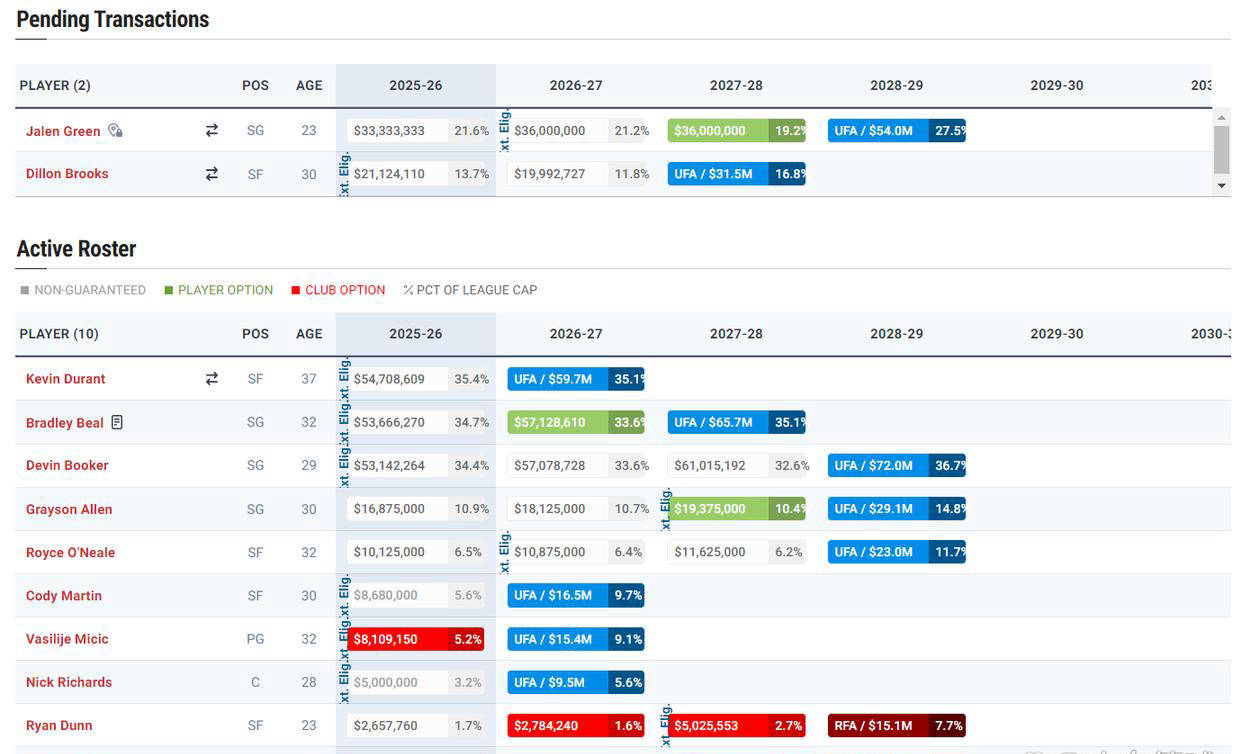Click trade arrows icon beside Dillon Brooks
Viewport: 1242px width, 754px height.
[212, 173]
